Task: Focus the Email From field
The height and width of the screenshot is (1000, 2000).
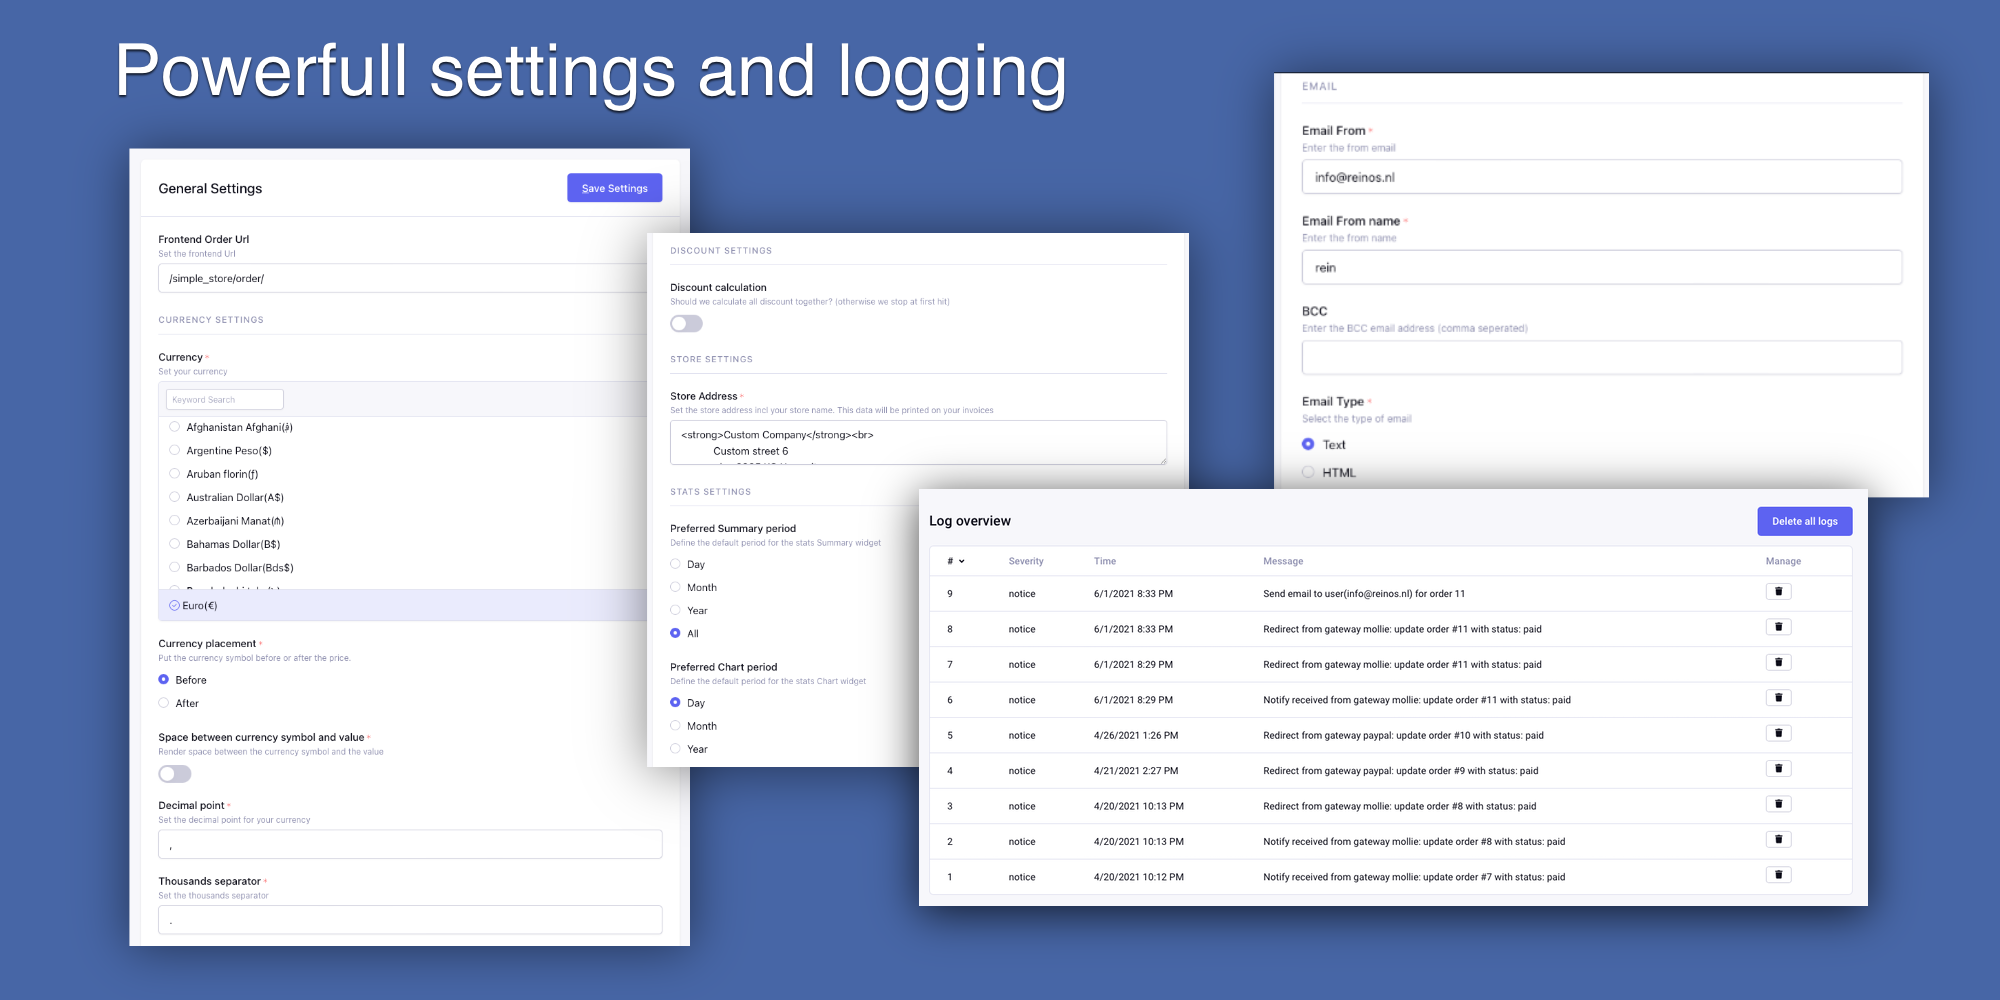Action: tap(1602, 177)
